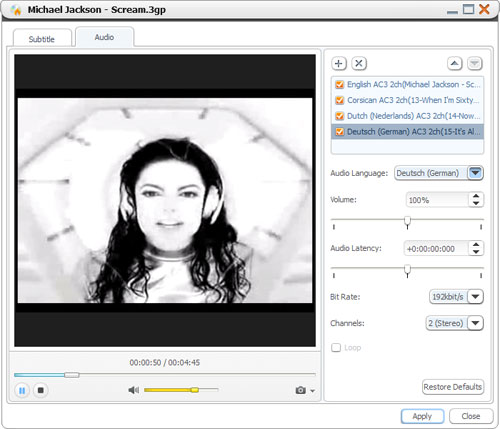Click the Close button

tap(471, 416)
